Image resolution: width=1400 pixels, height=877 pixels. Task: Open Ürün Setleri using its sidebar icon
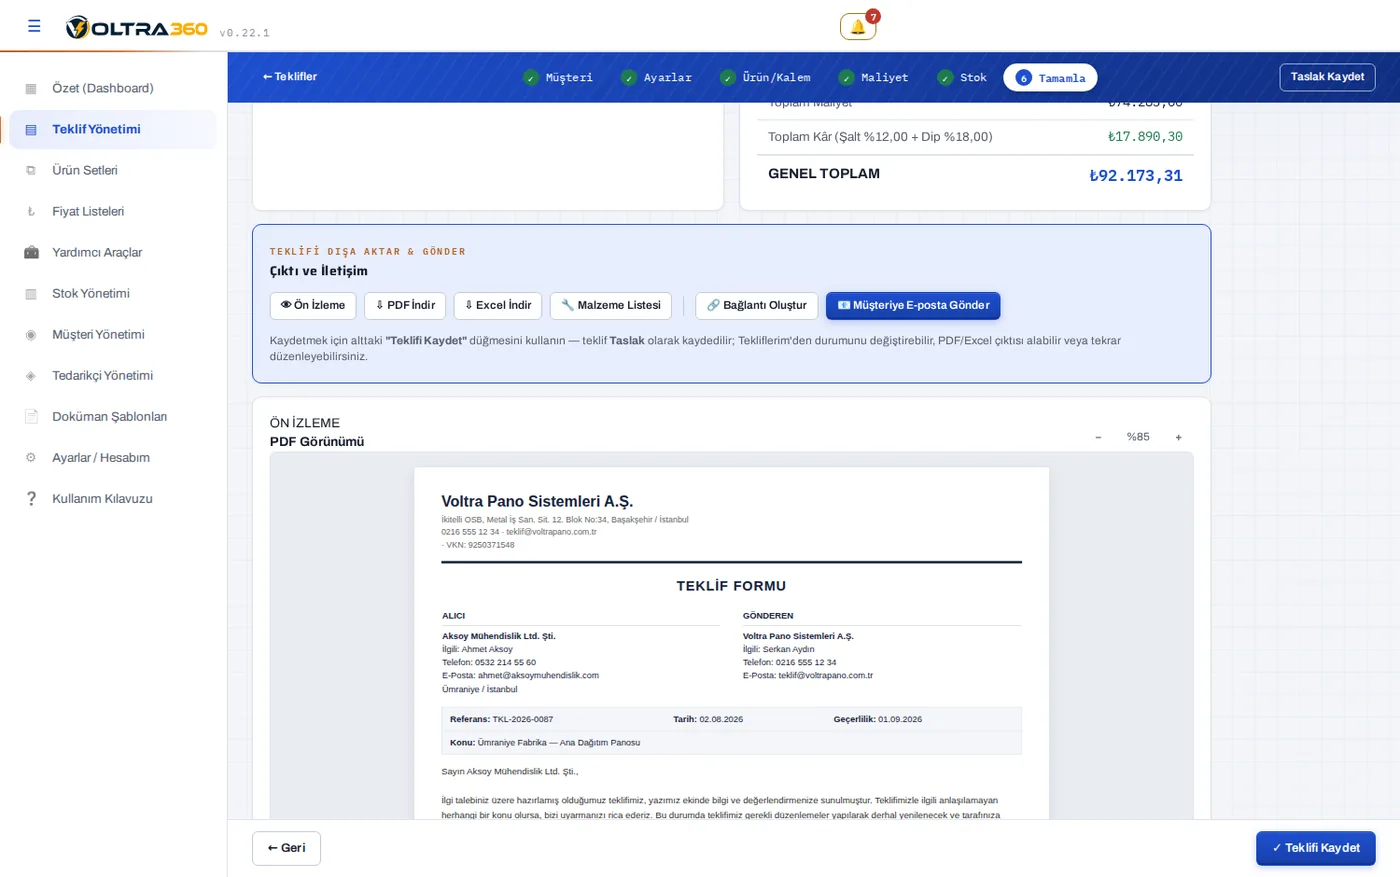tap(31, 170)
